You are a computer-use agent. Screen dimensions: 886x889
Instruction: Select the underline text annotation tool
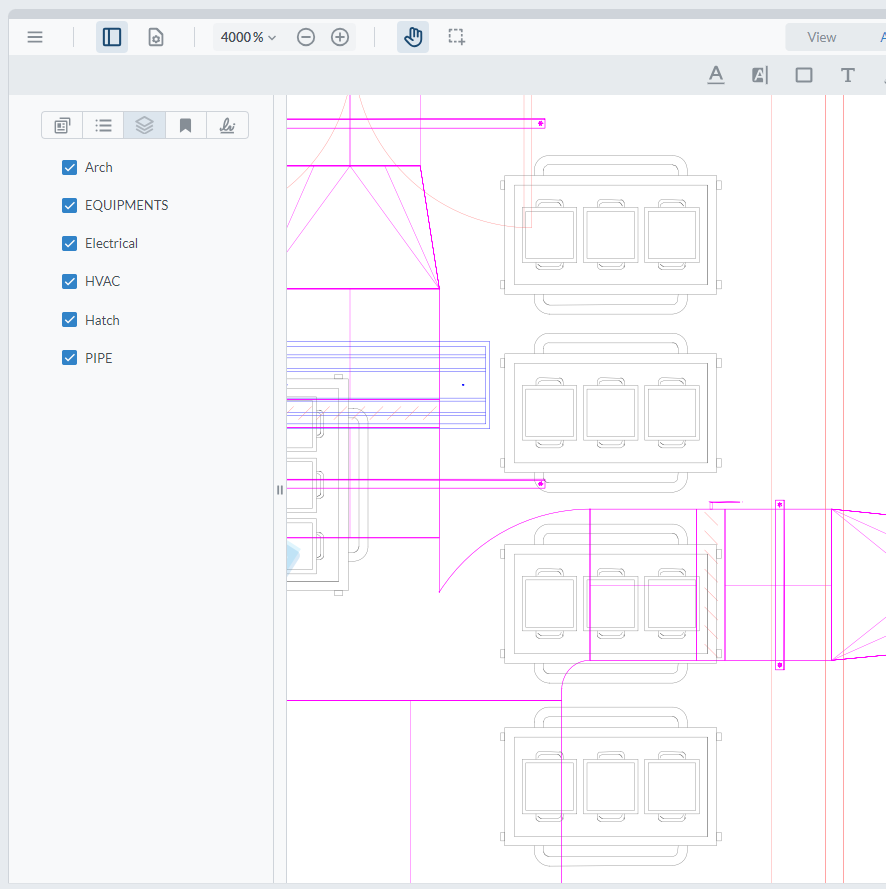tap(716, 75)
